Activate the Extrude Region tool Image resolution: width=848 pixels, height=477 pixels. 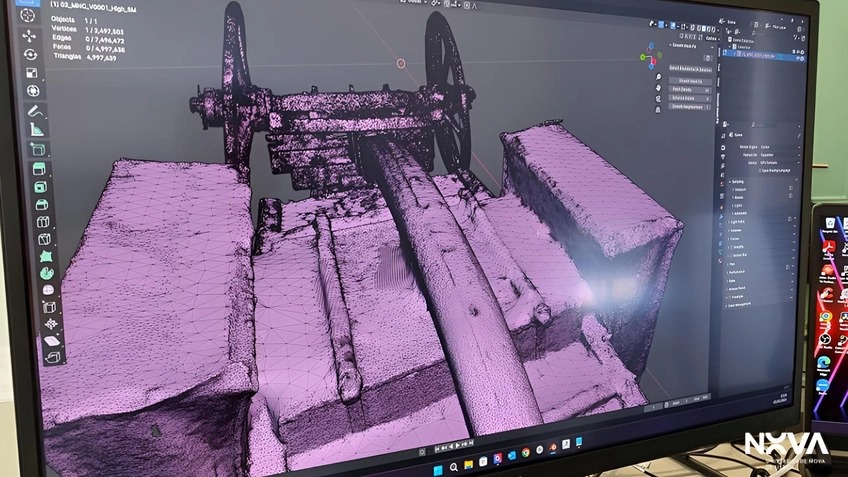tap(38, 168)
